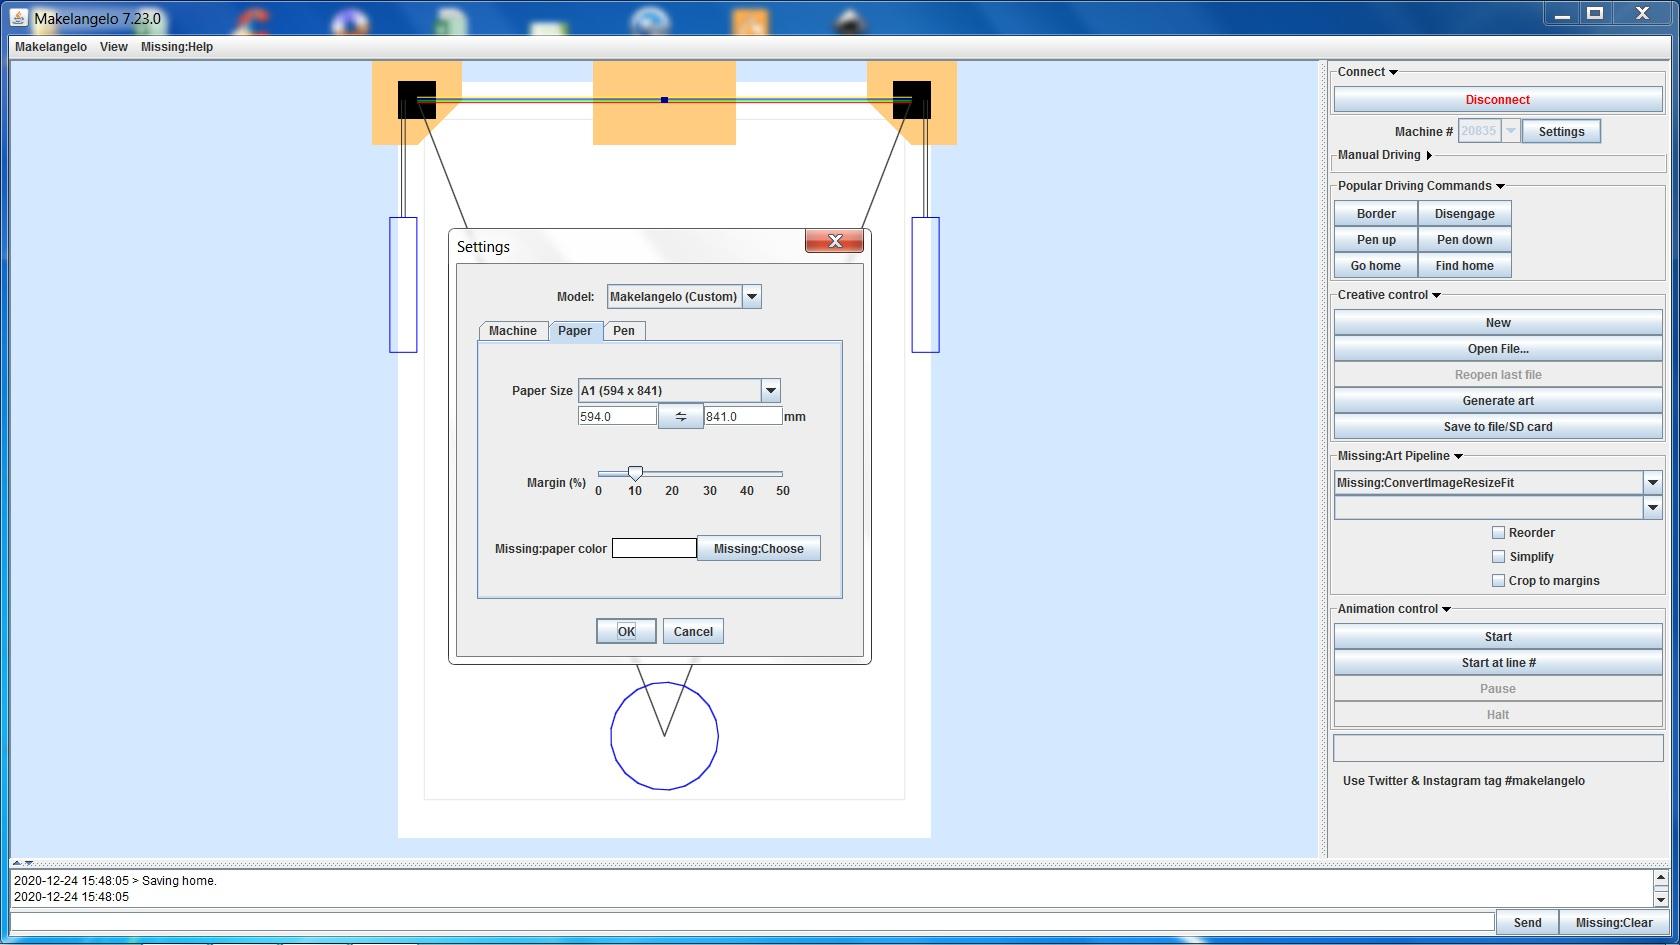Collapse the Creative control panel
1680x945 pixels.
click(1437, 295)
